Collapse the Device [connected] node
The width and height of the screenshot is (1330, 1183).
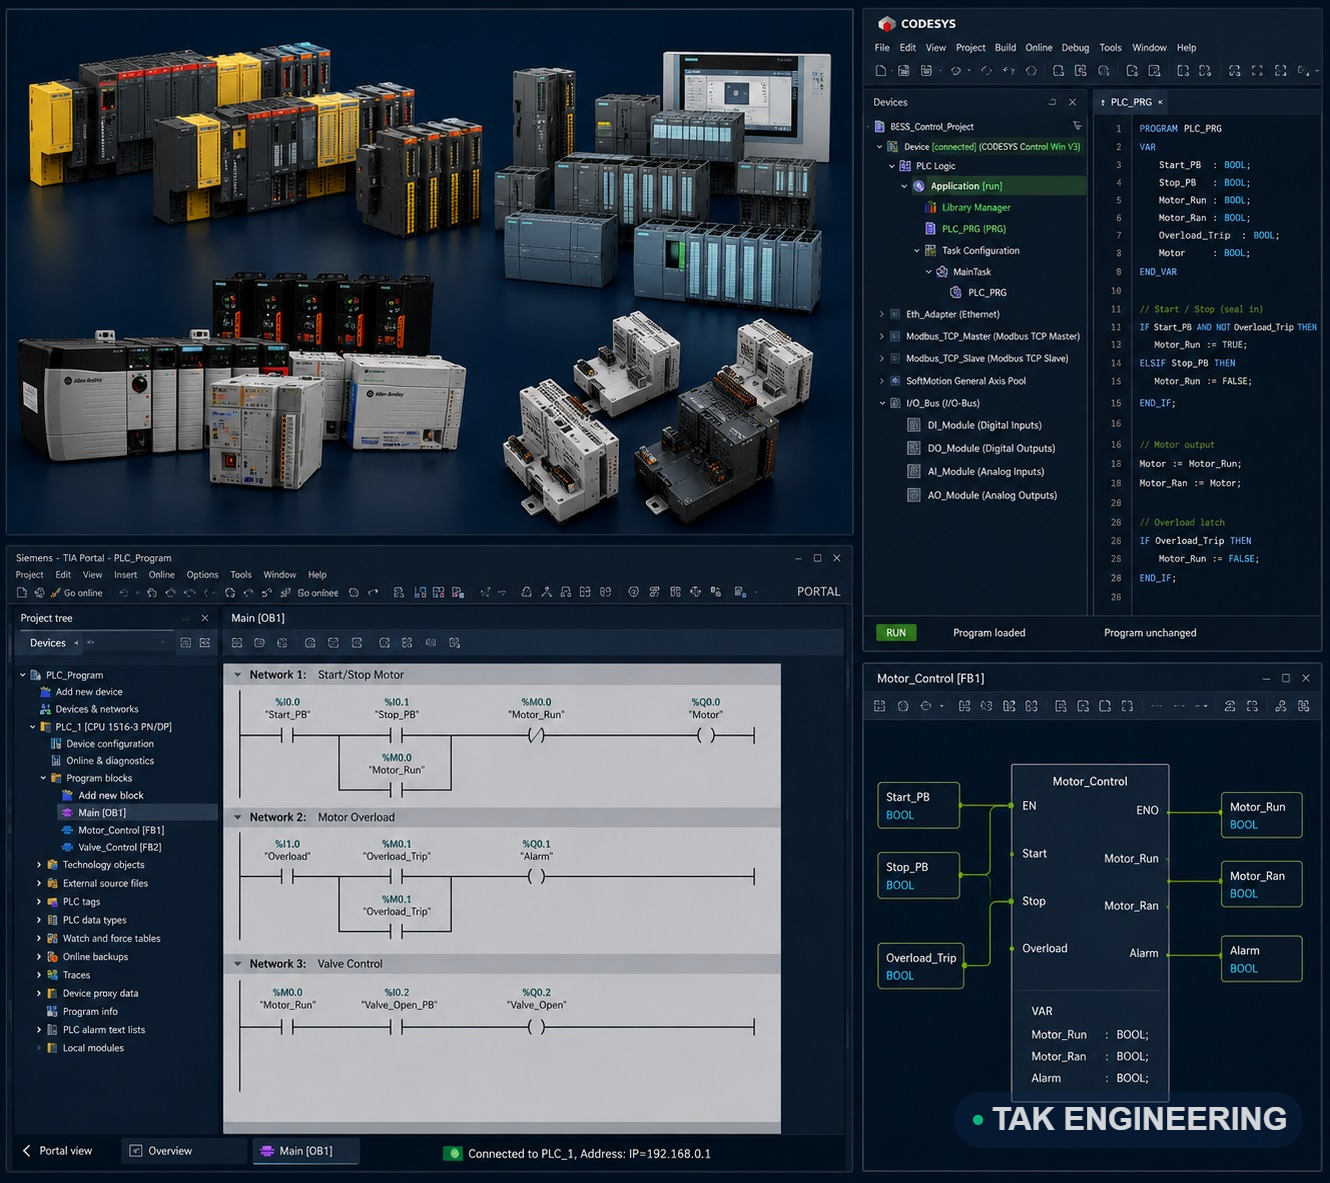pyautogui.click(x=880, y=147)
